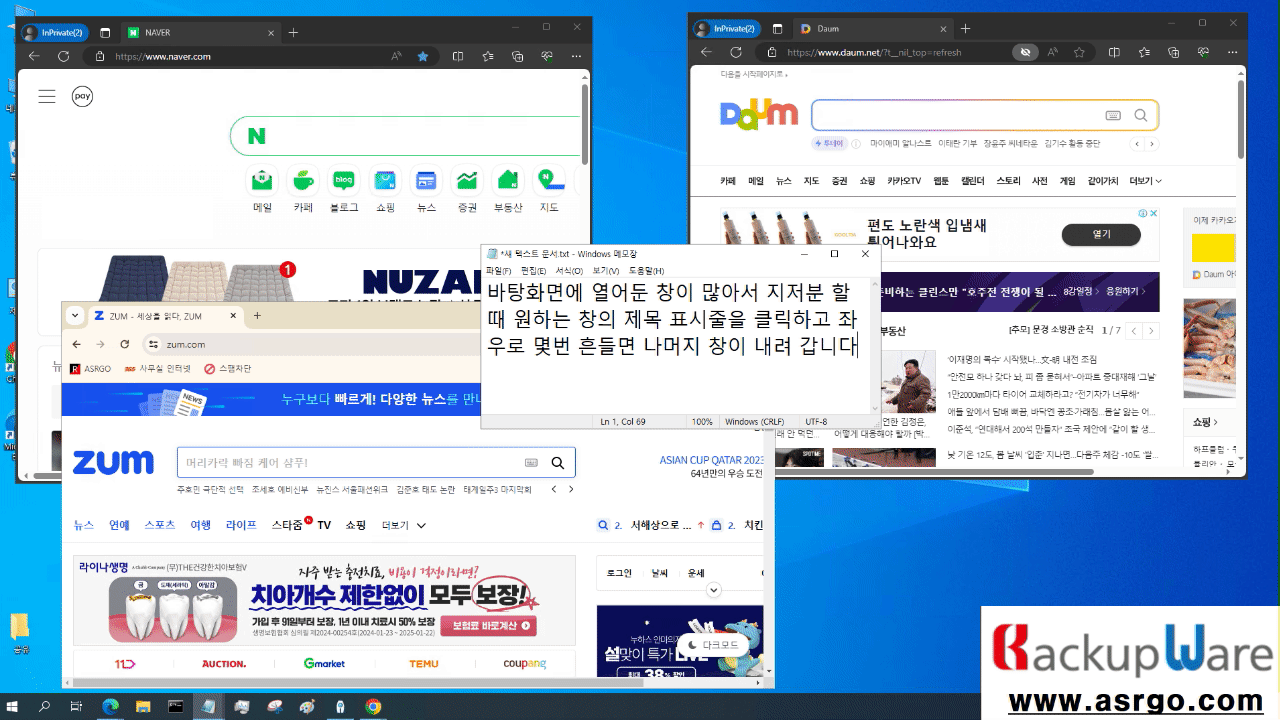
Task: Open the Naver 쇼핑 shortcut icon
Action: (x=385, y=181)
